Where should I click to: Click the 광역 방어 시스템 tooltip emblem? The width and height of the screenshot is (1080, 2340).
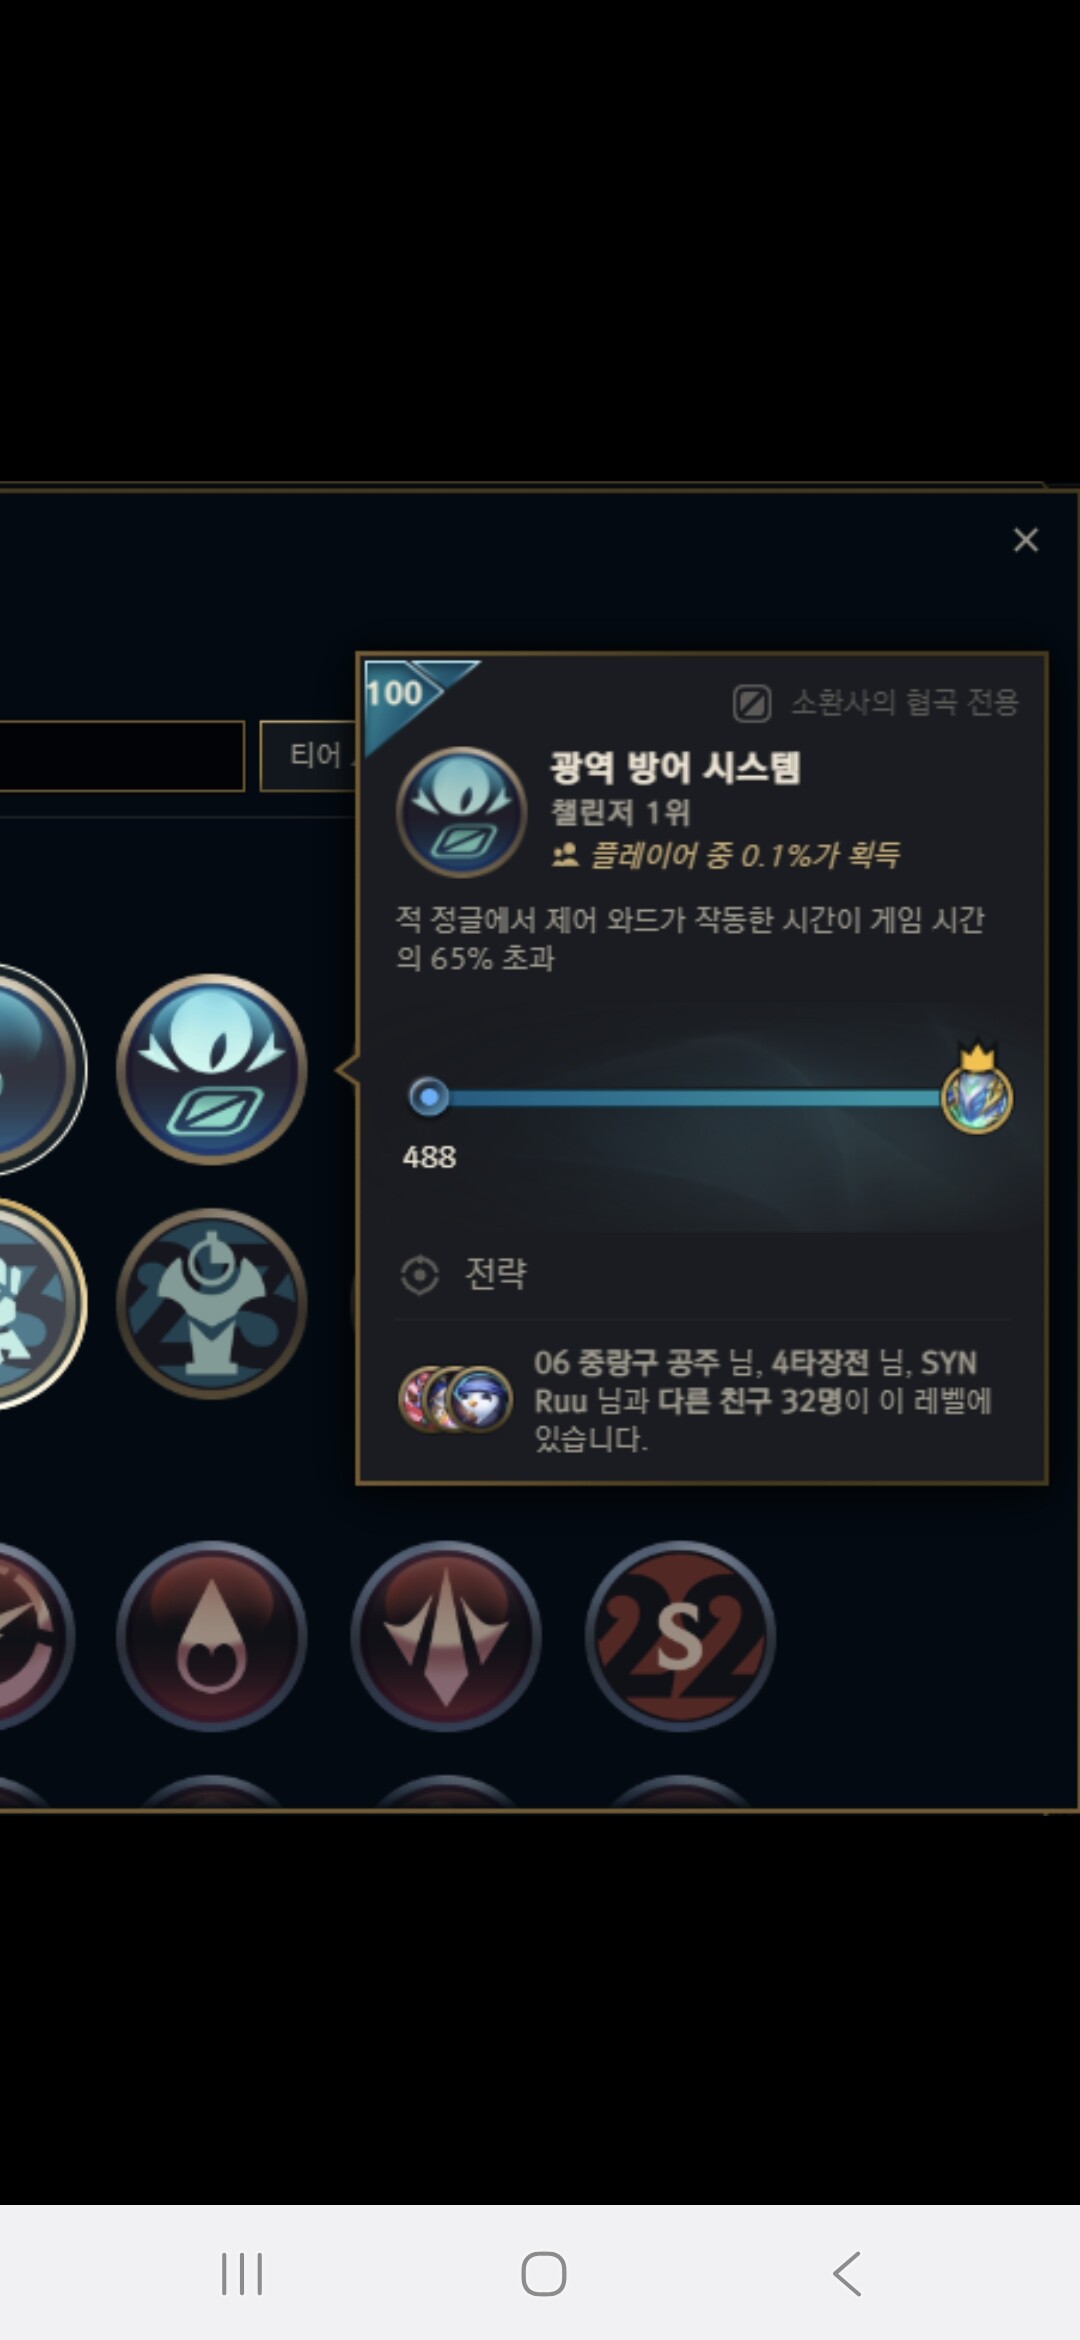461,812
